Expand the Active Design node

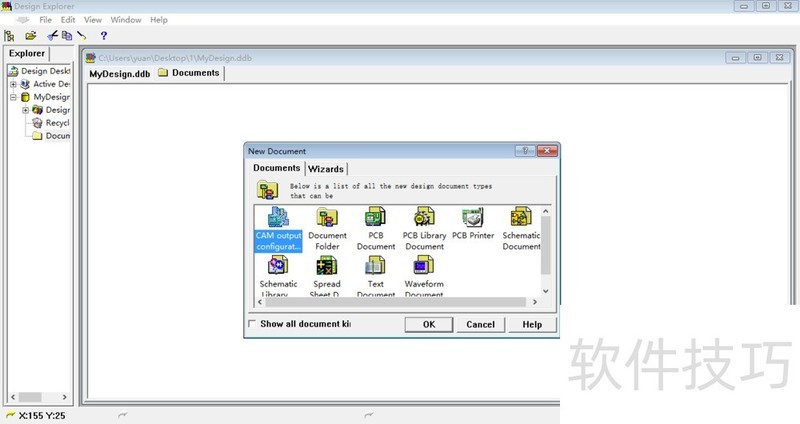point(14,84)
